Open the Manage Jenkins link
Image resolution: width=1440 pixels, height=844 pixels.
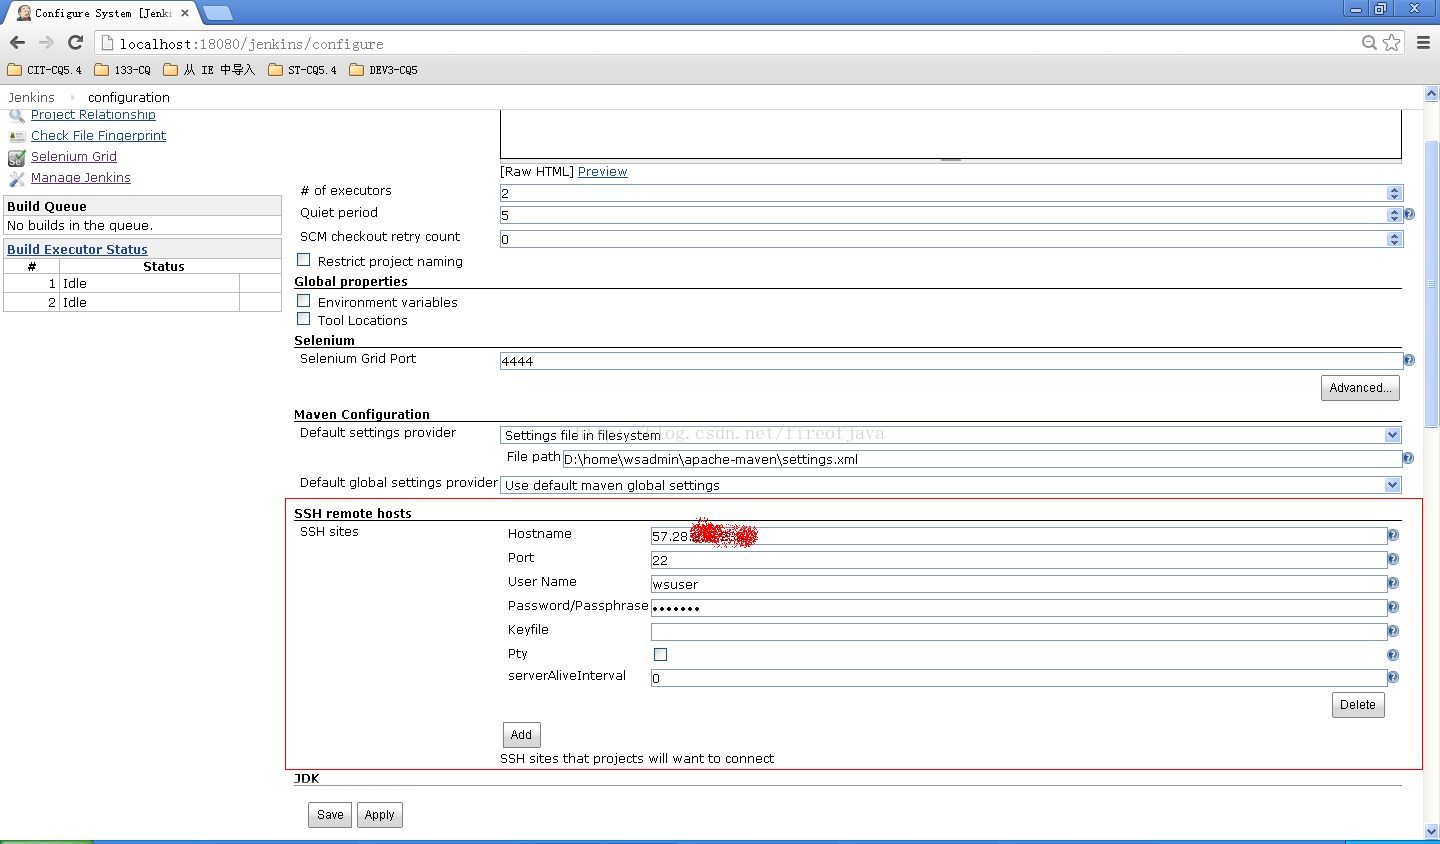pos(81,177)
